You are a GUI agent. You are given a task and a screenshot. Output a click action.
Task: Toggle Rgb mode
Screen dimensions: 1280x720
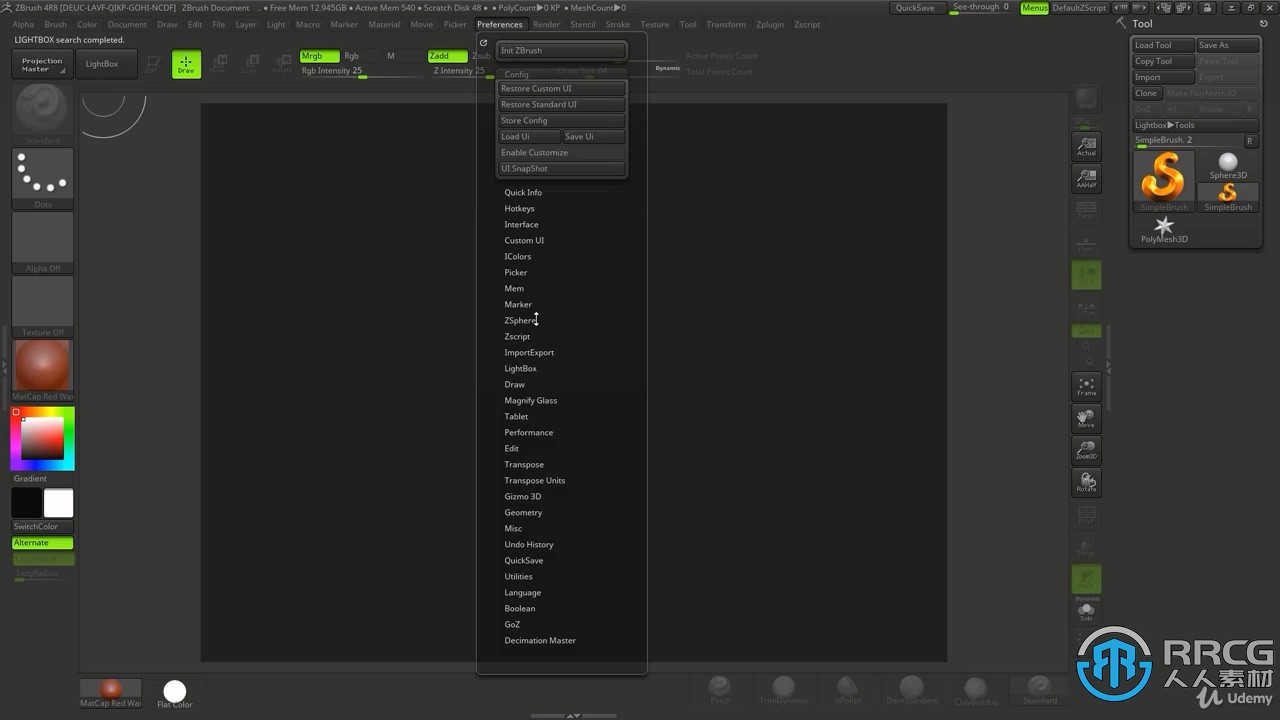(351, 56)
